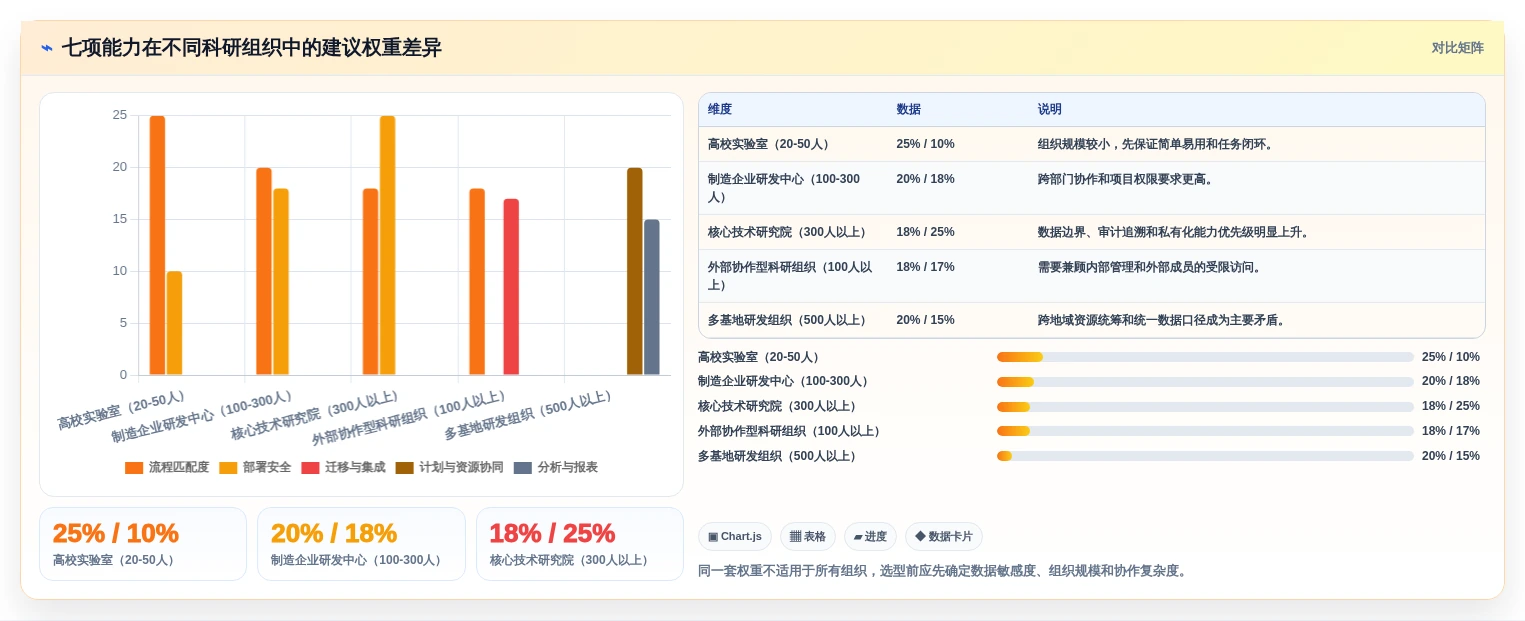Toggle the 分析与报表 legend item
1525x621 pixels.
556,467
